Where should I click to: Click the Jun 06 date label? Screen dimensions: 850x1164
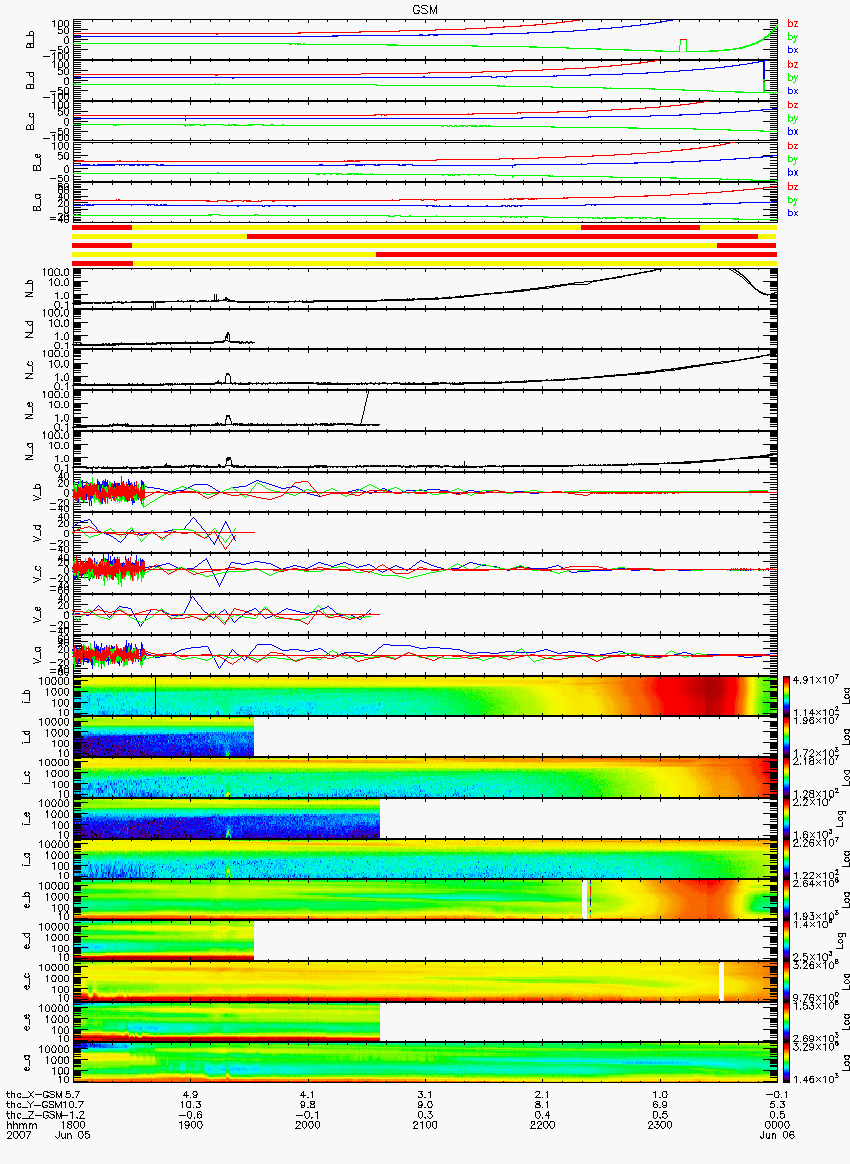[x=777, y=1135]
